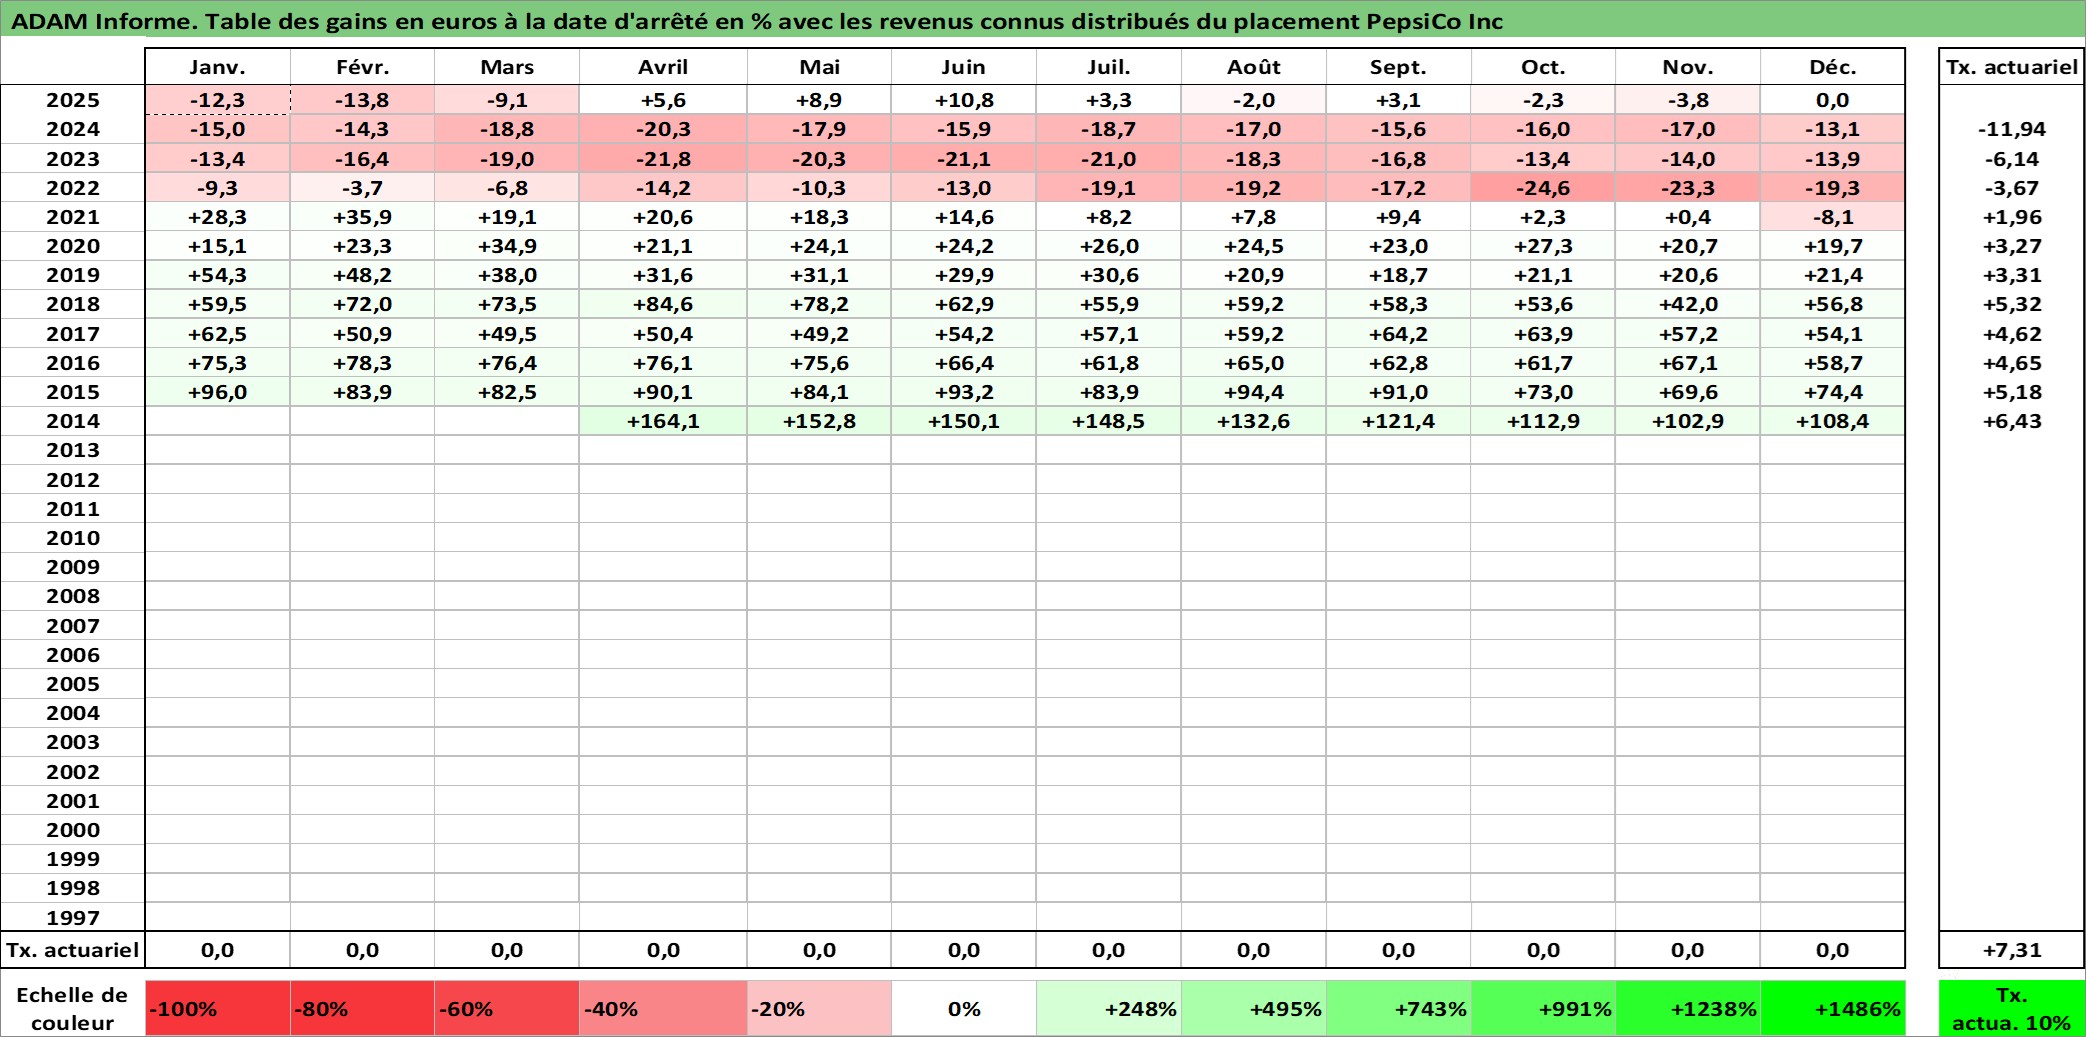This screenshot has height=1037, width=2086.
Task: Click the -24,6 cell for October 2022
Action: [x=1543, y=188]
